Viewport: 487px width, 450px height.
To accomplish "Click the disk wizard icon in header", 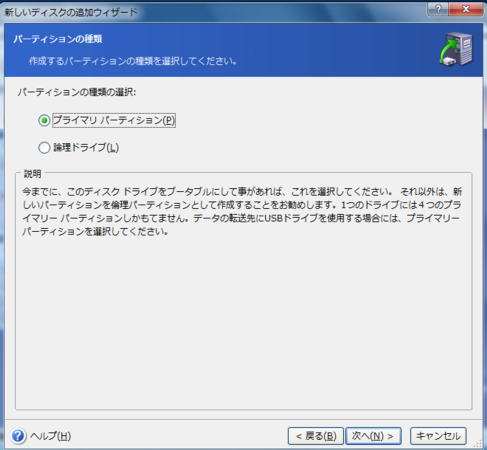I will [x=456, y=49].
